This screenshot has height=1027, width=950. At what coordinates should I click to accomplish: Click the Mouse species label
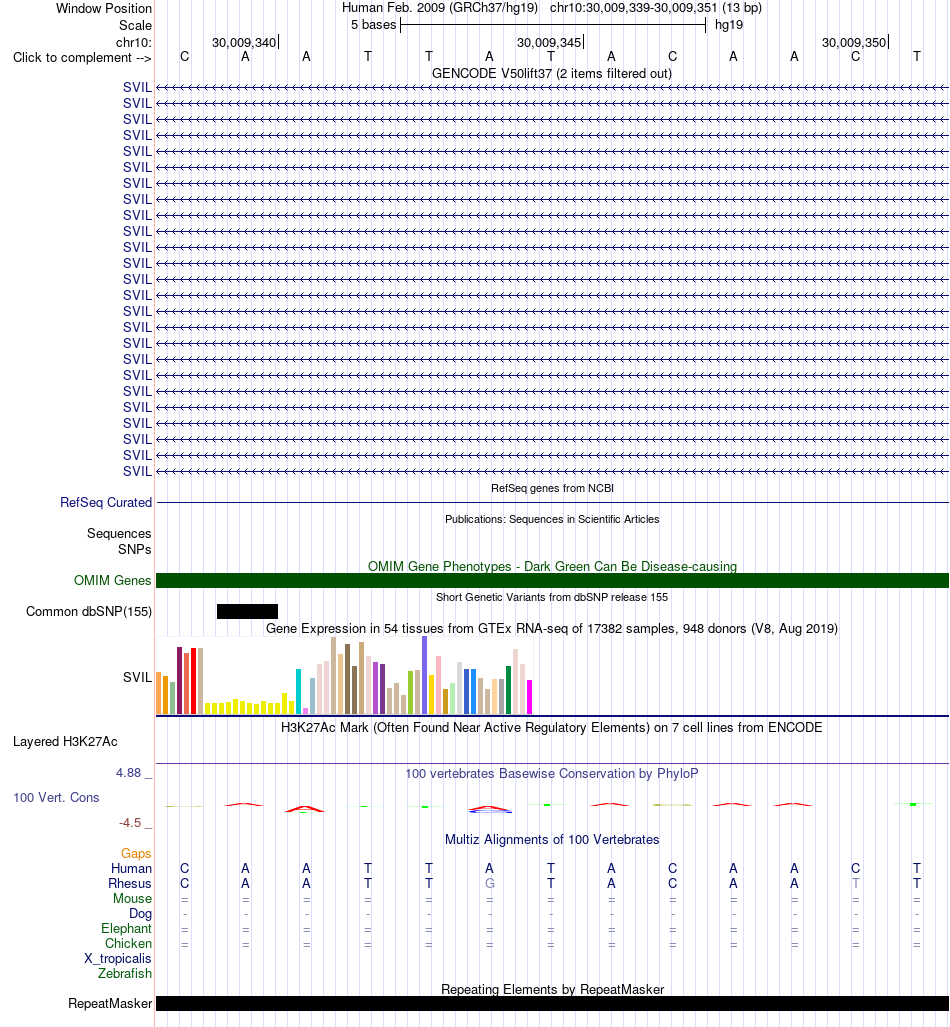coord(132,899)
